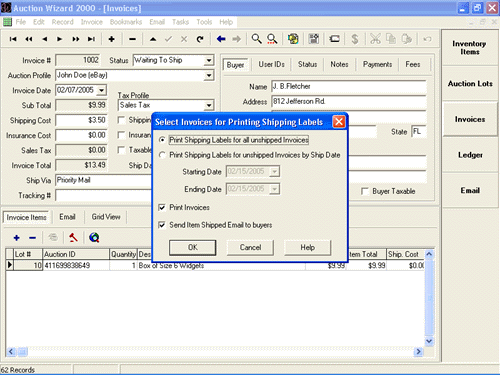The image size is (500, 375).
Task: Click the refresh record icon in the toolbar
Action: click(x=200, y=39)
